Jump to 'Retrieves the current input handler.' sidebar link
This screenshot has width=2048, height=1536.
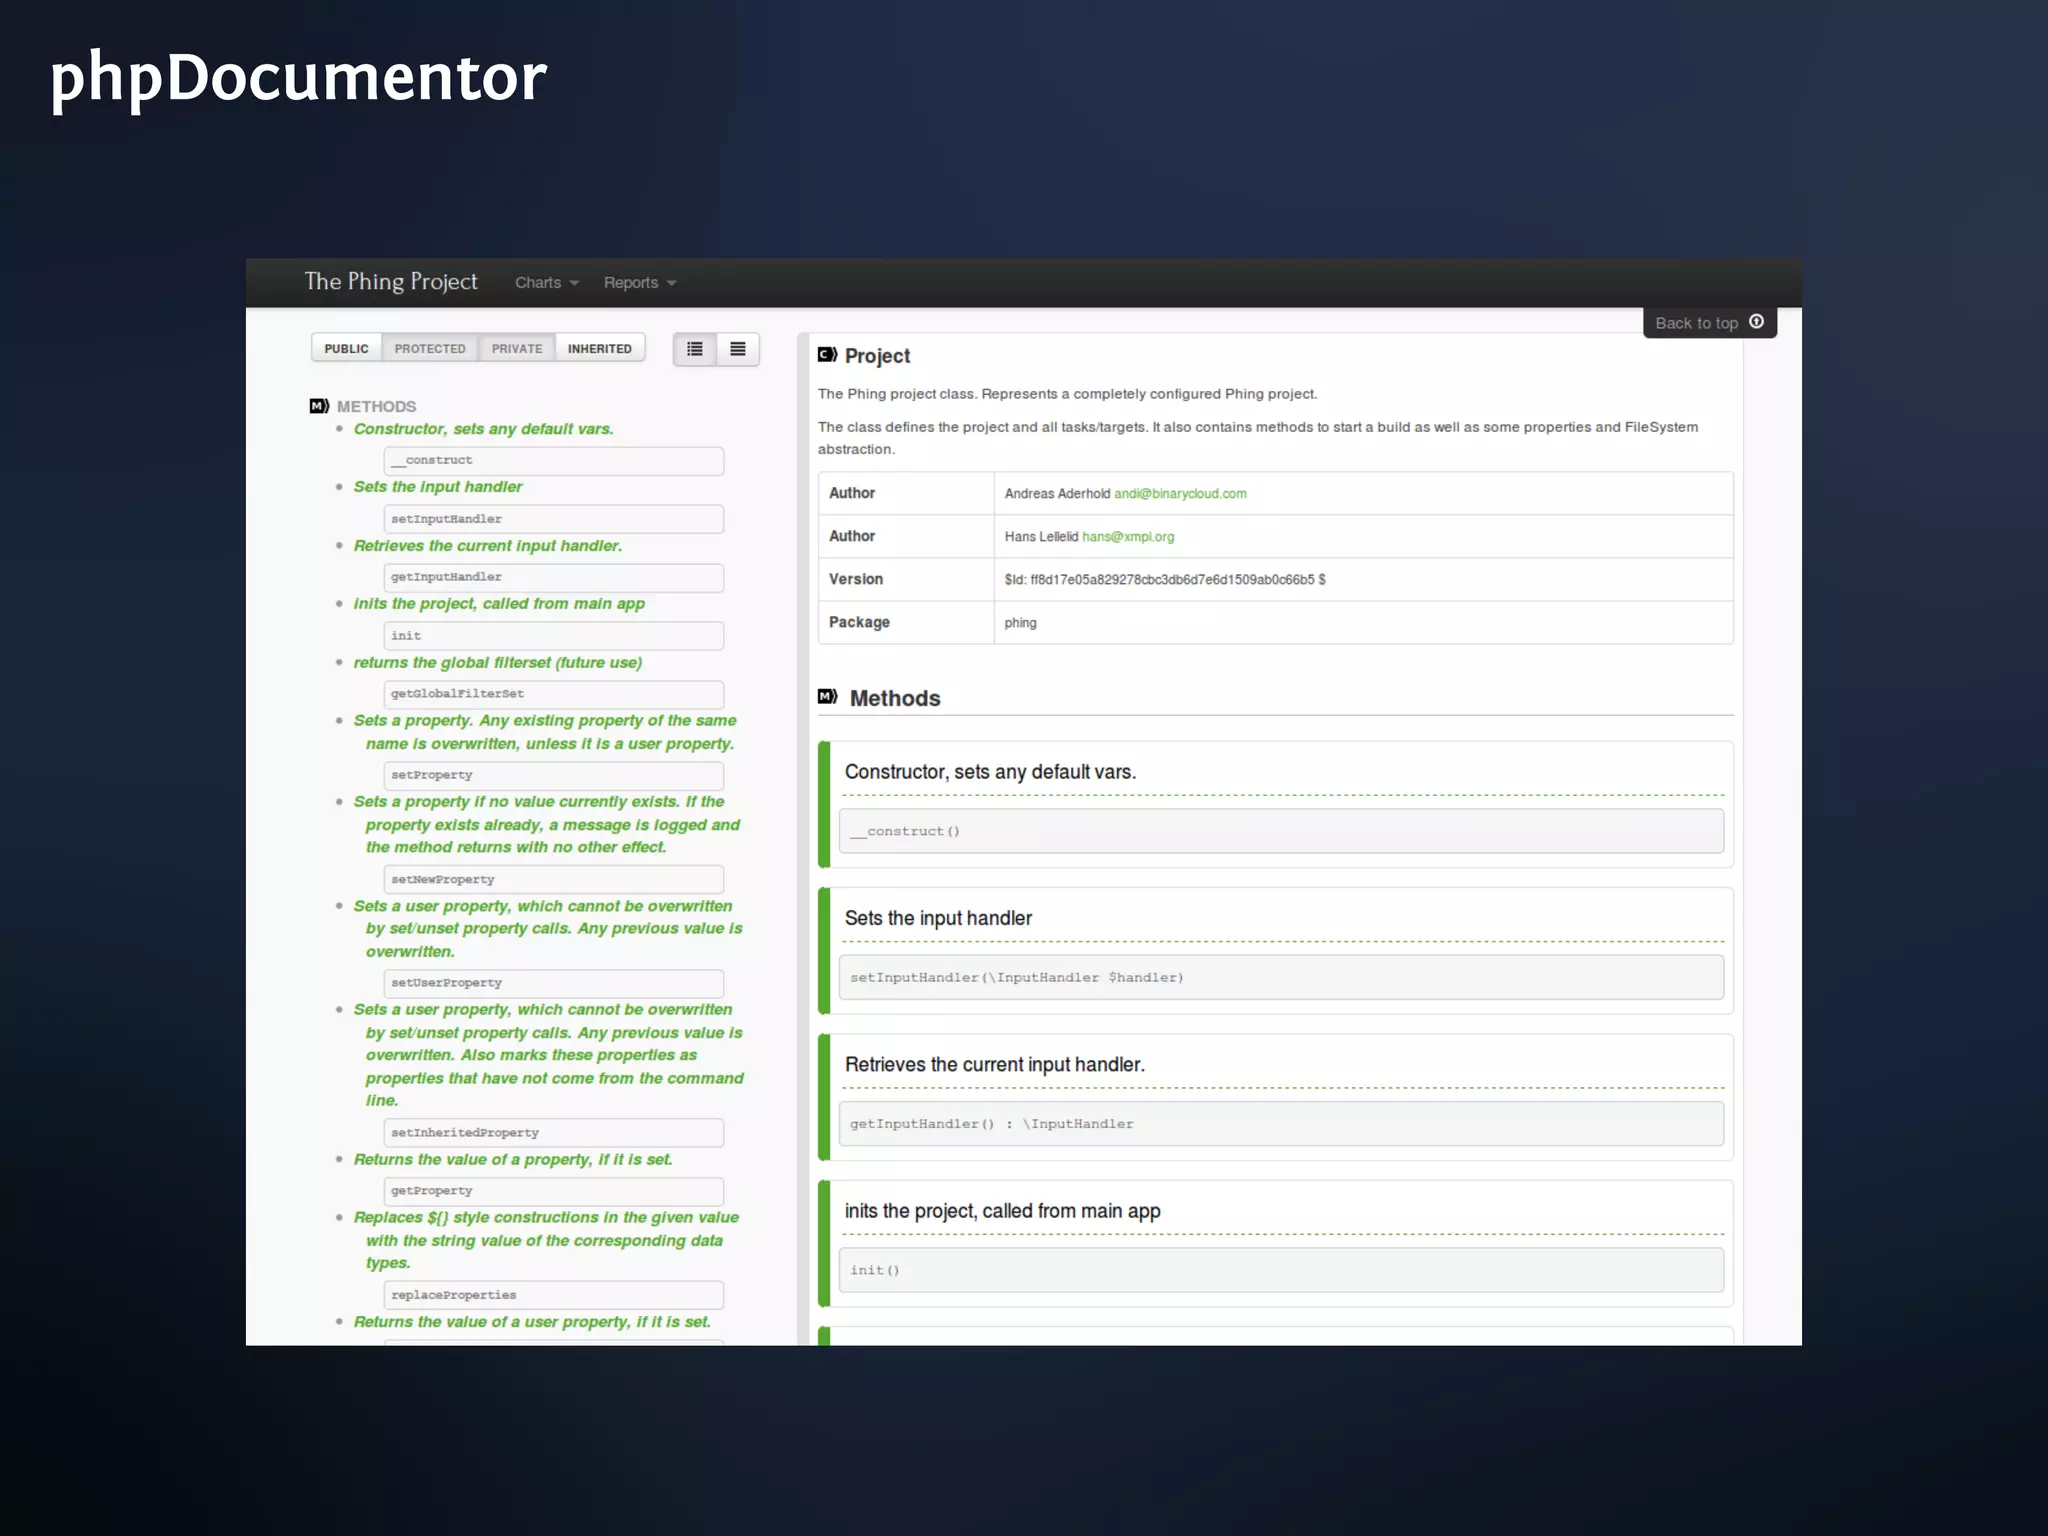[488, 546]
